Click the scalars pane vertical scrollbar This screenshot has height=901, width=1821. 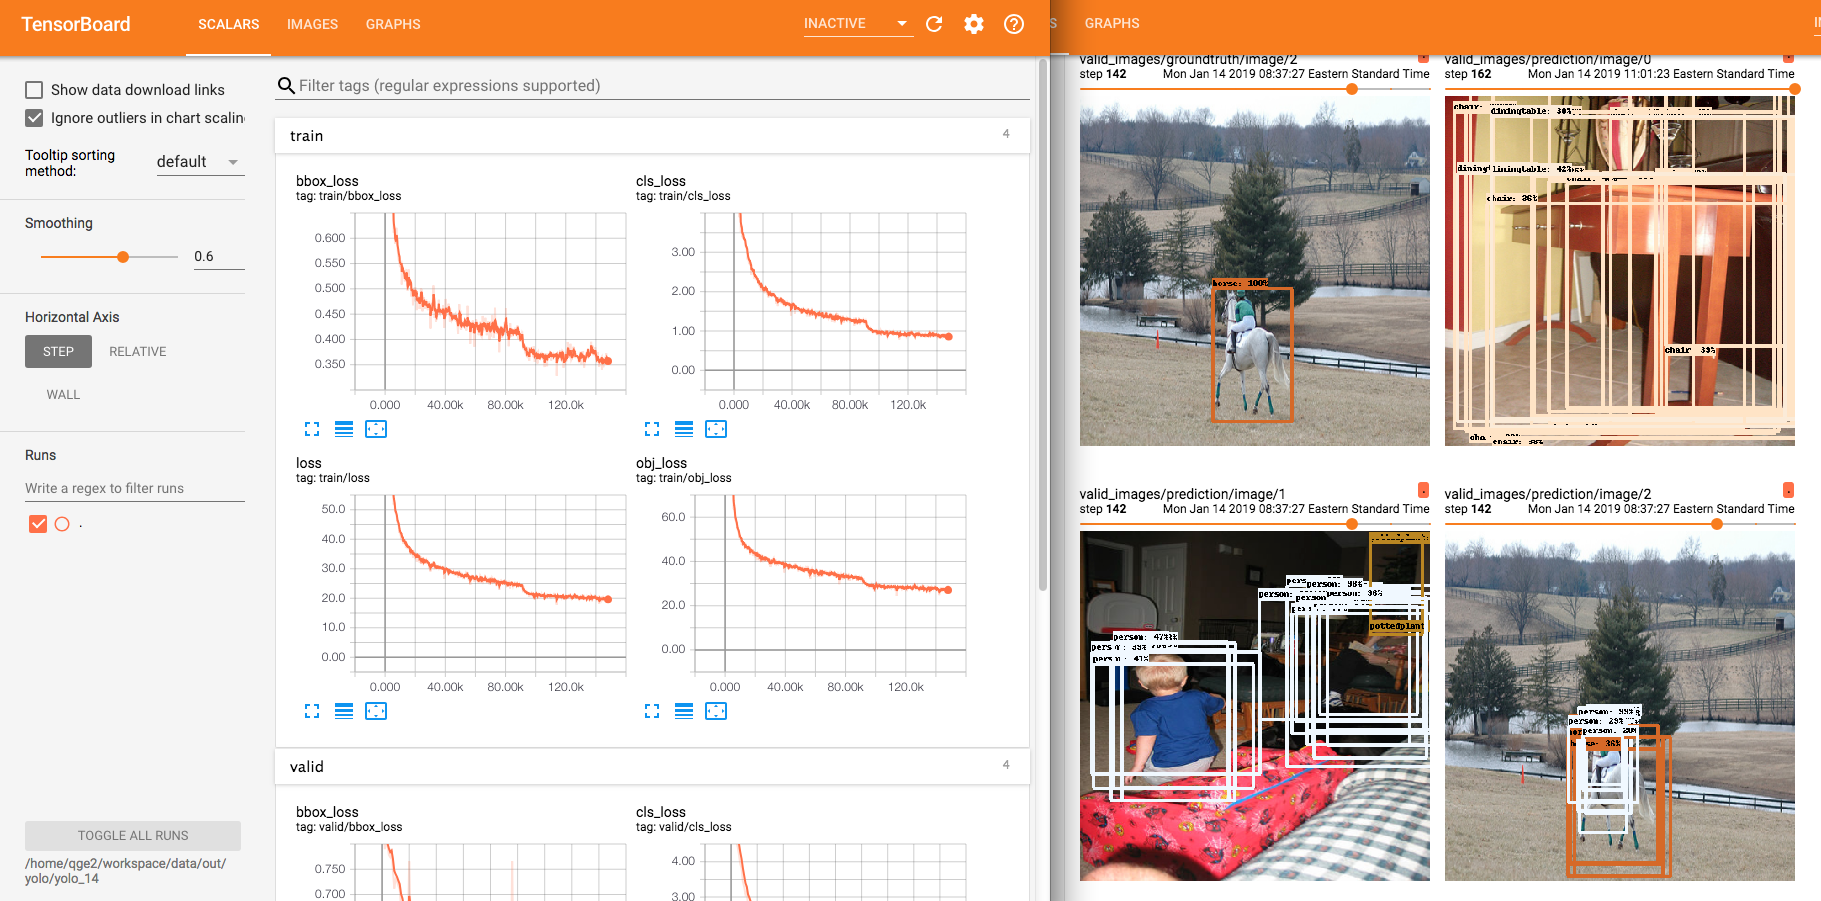(1043, 325)
